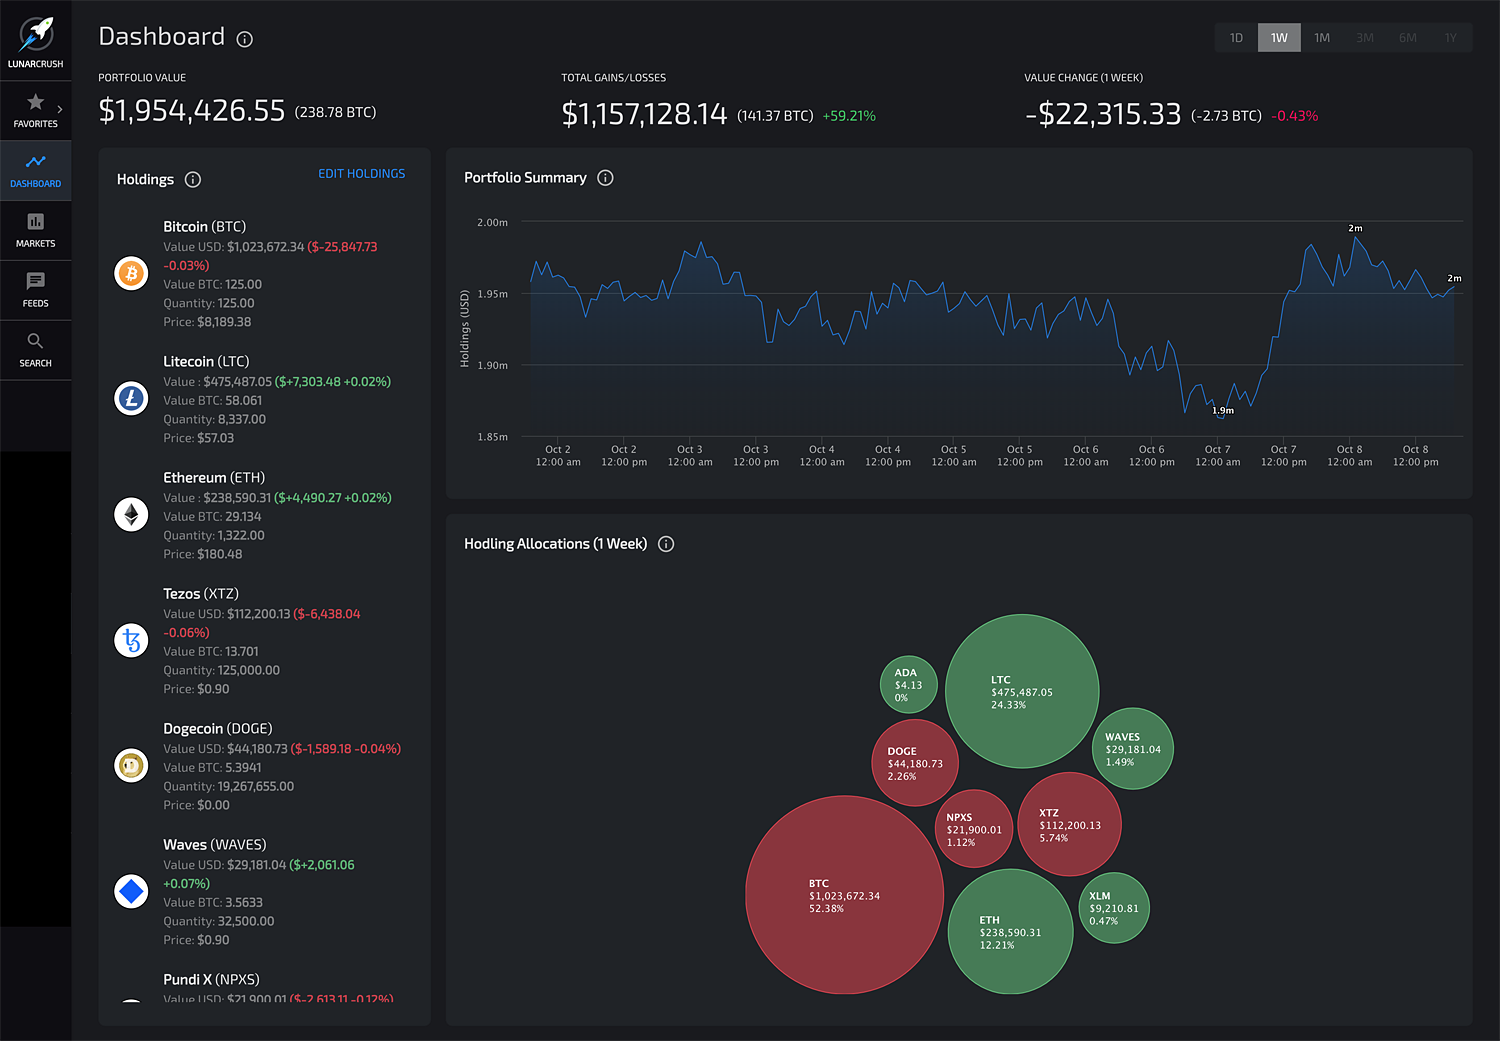Viewport: 1500px width, 1041px height.
Task: Click the (238.78 BTC) portfolio value text
Action: coord(336,112)
